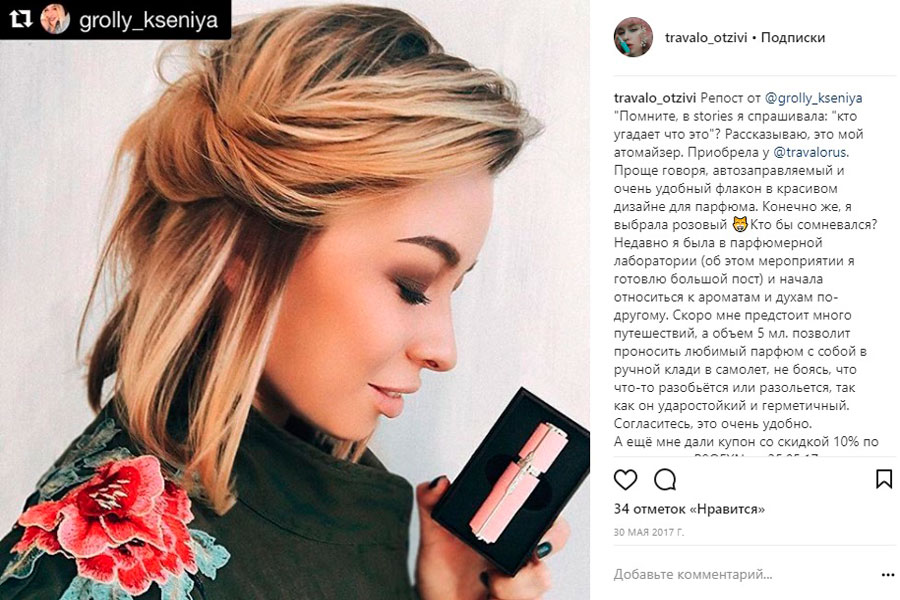Click the cat emoji in the caption
Image resolution: width=900 pixels, height=600 pixels.
[x=740, y=224]
